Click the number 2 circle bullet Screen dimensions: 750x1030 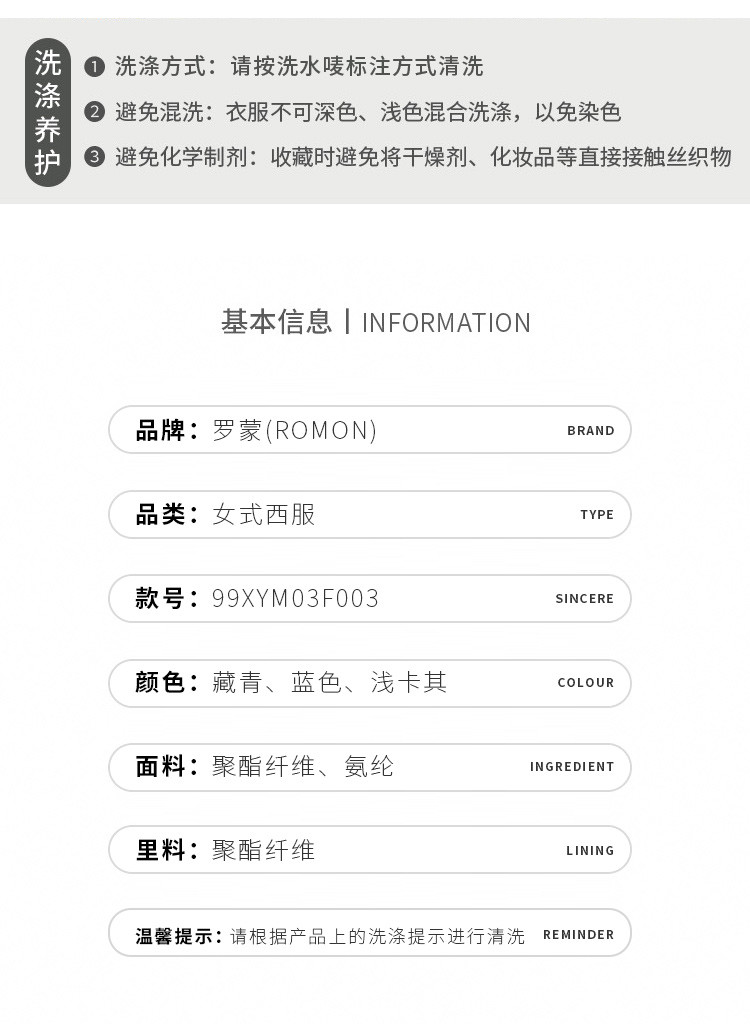point(95,112)
